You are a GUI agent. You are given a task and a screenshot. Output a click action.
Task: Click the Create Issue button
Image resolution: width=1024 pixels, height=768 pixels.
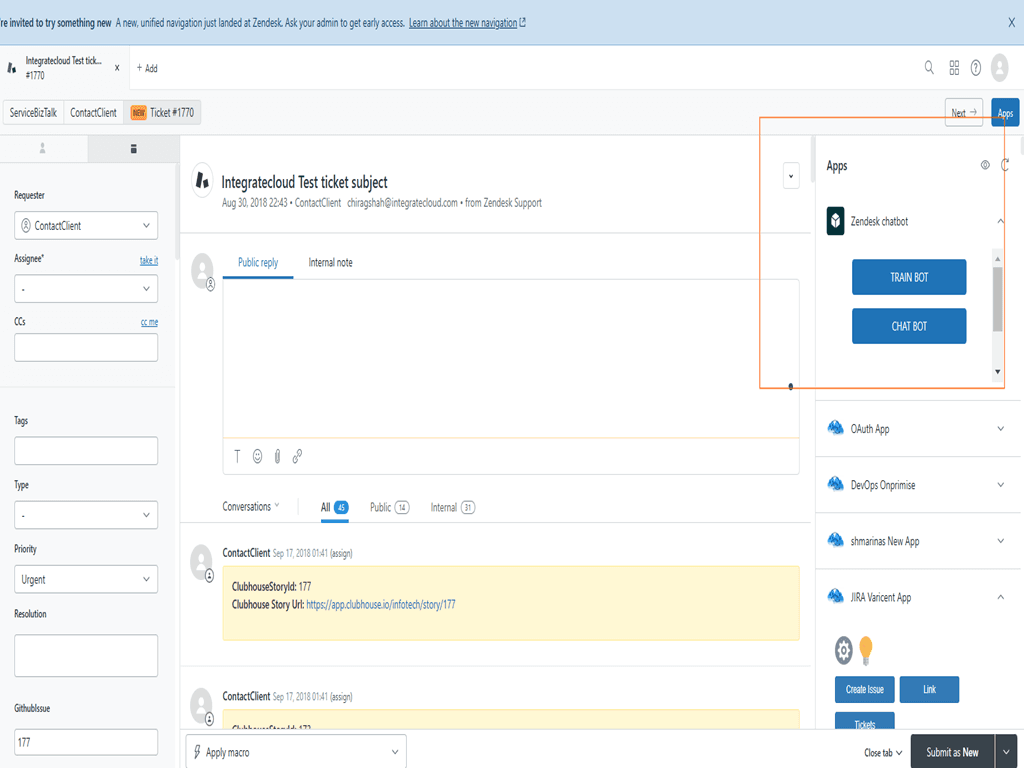tap(865, 690)
